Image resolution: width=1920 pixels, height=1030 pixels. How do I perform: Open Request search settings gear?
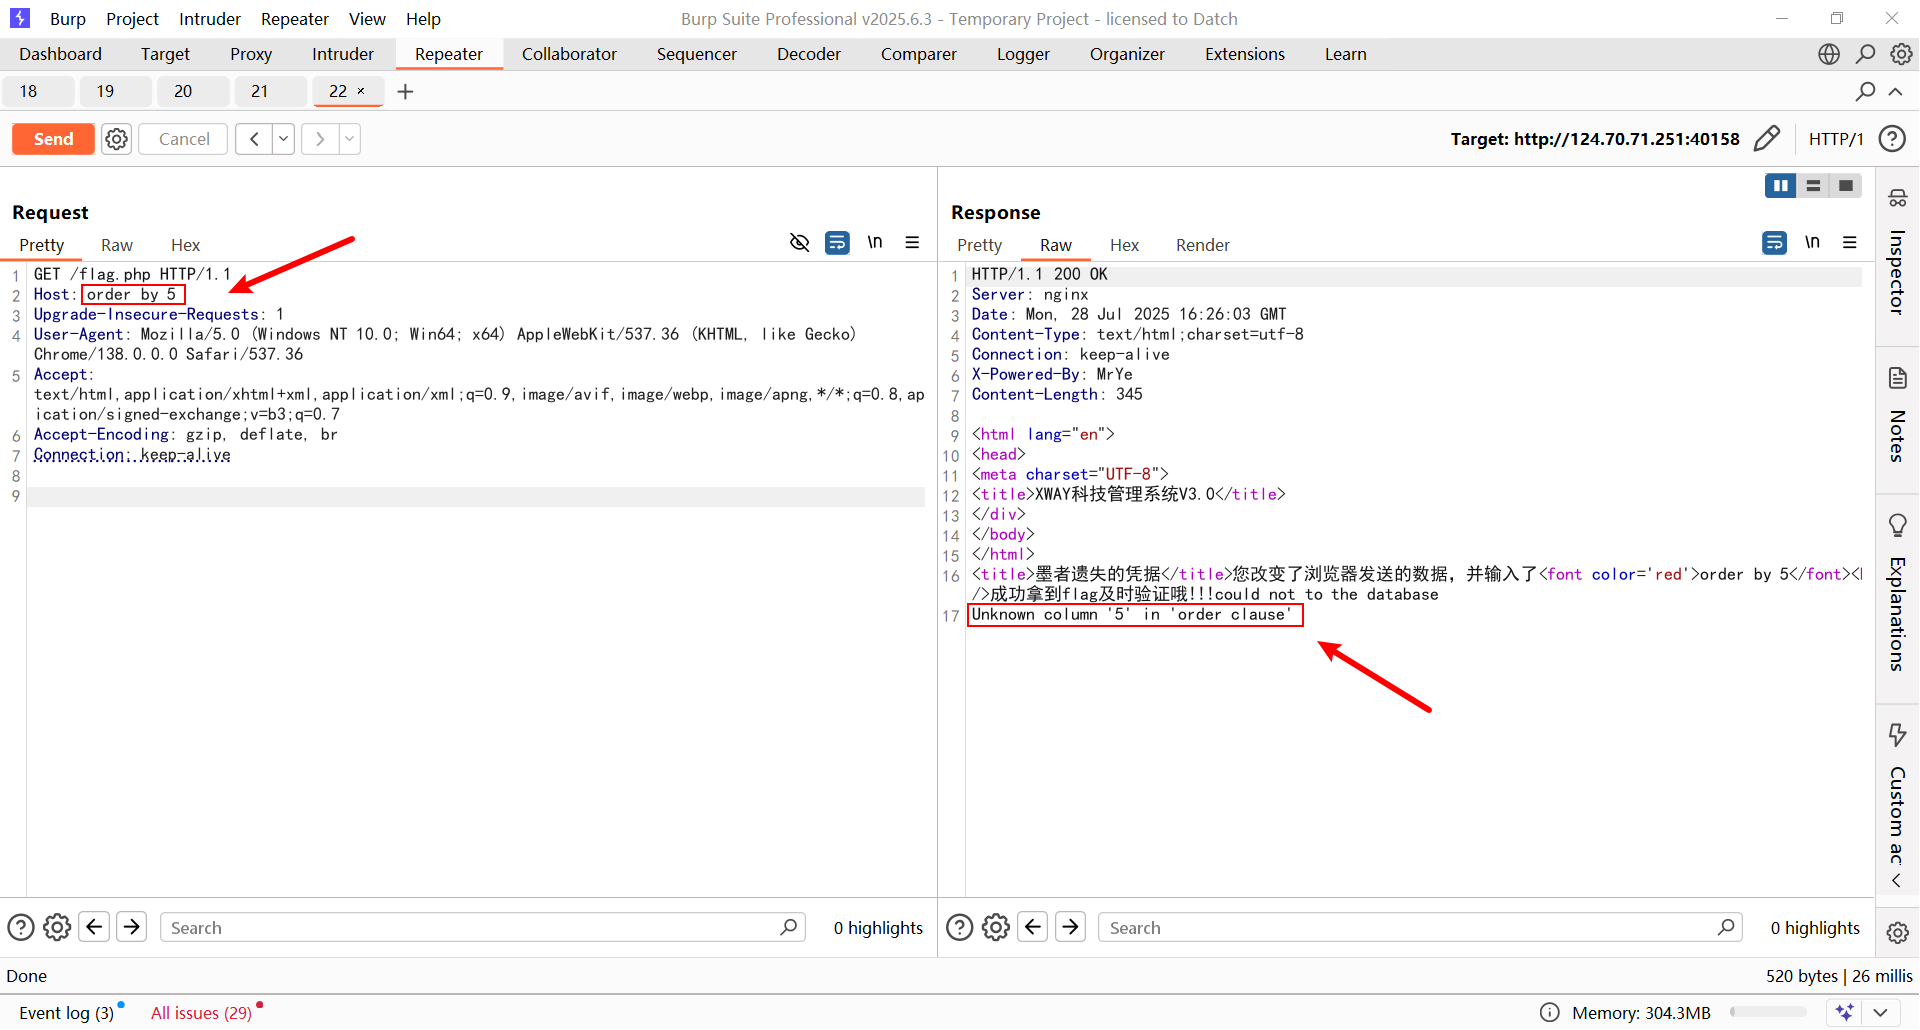coord(57,927)
